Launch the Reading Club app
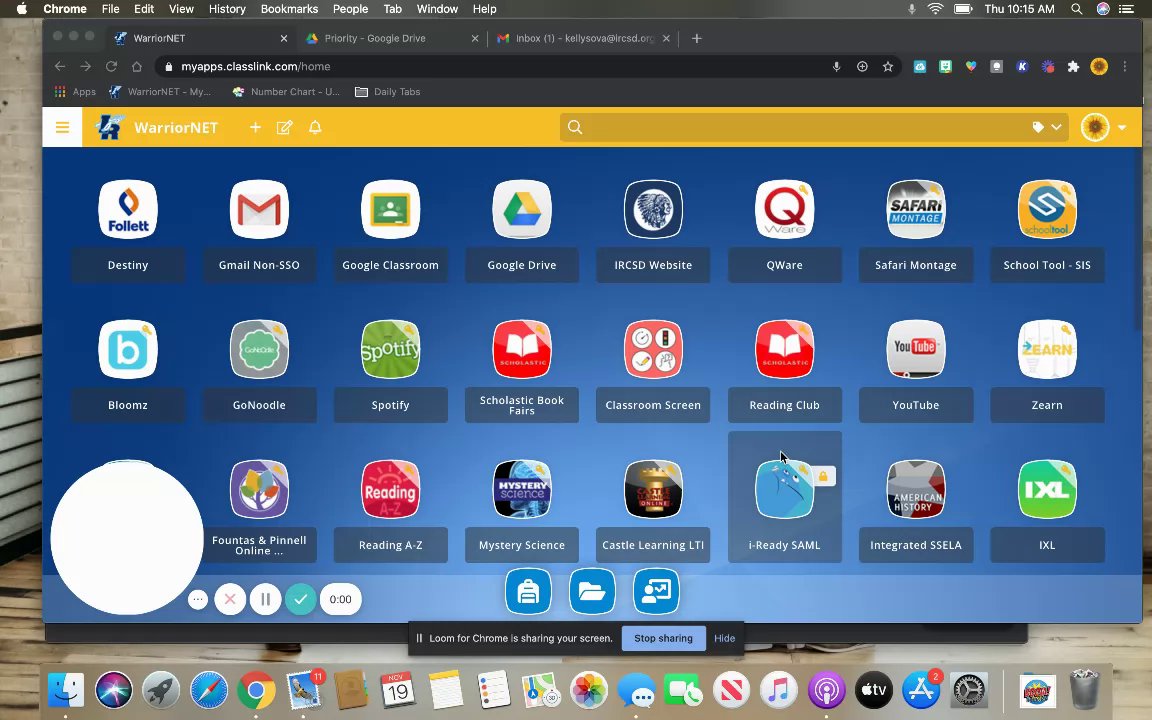1152x720 pixels. [x=785, y=350]
